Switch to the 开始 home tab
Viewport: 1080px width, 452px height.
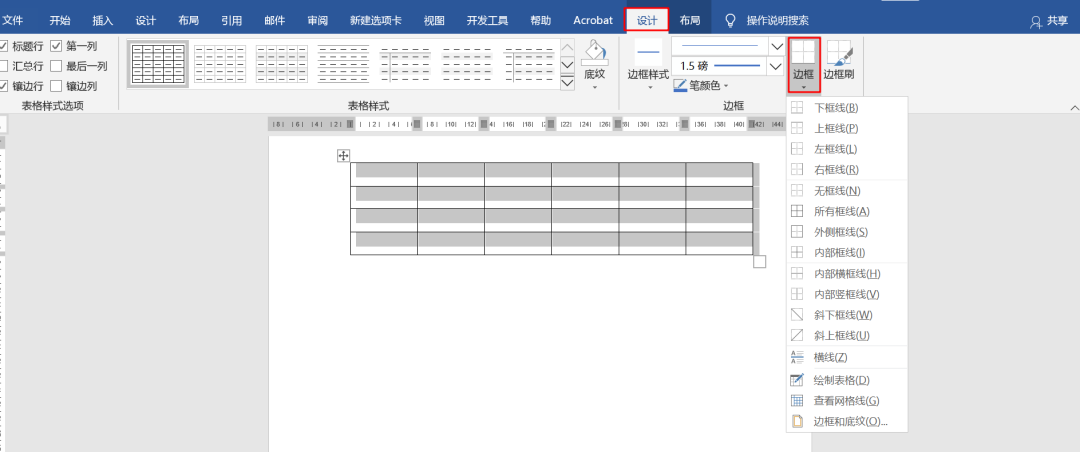(x=60, y=21)
